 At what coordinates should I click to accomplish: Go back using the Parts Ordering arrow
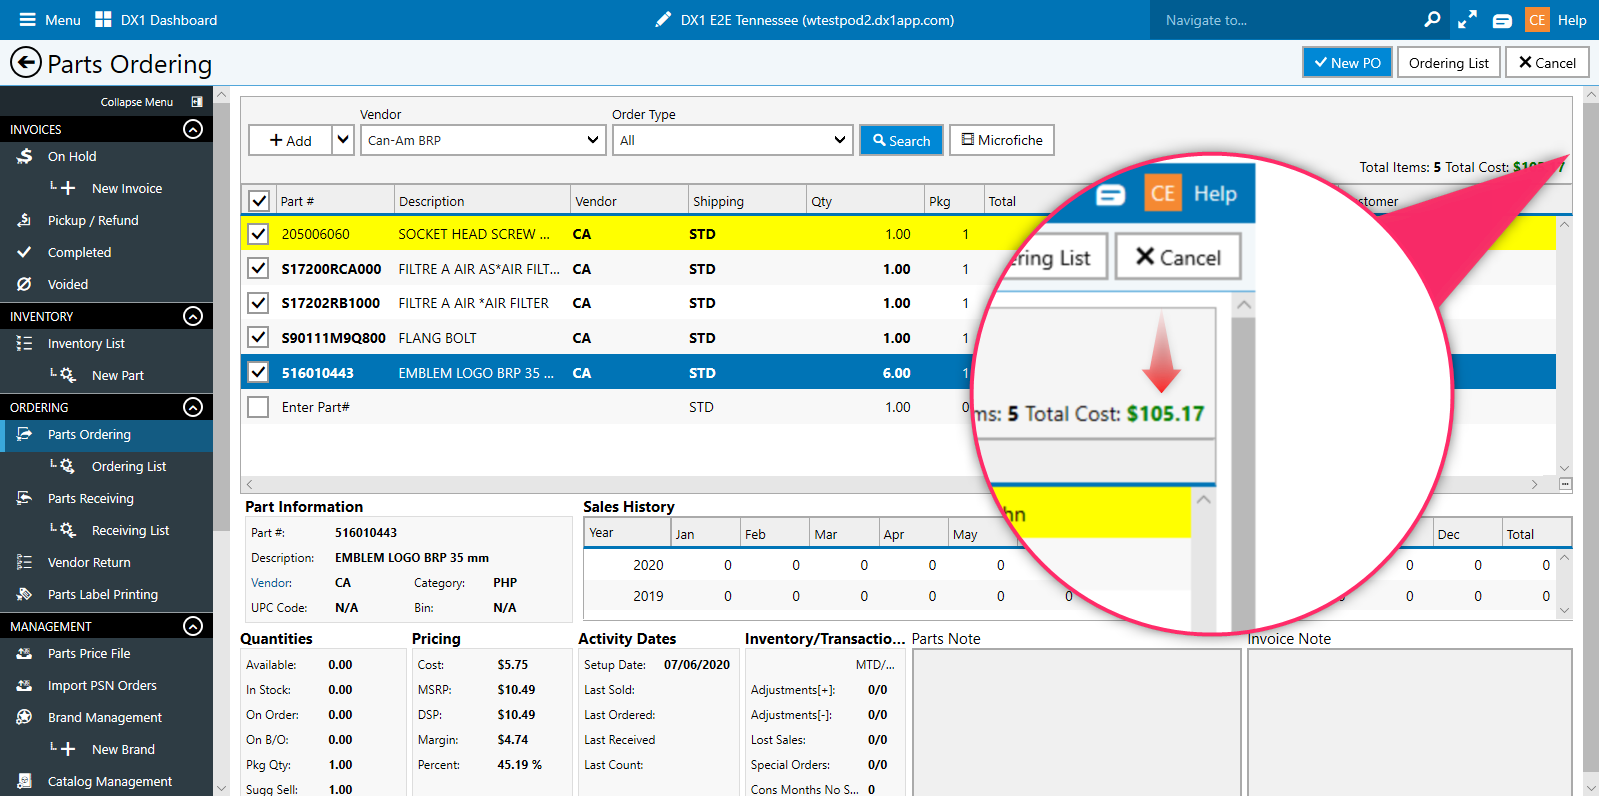click(x=26, y=63)
